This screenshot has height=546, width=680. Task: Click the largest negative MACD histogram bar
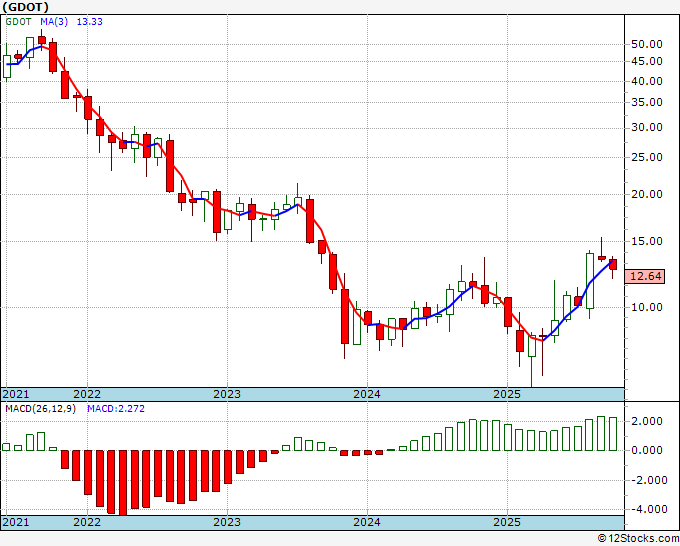click(123, 483)
